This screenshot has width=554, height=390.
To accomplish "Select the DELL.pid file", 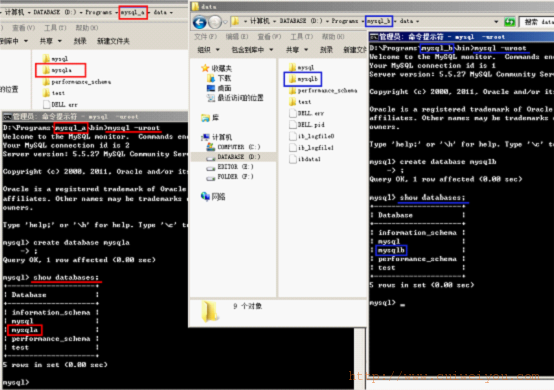I will click(x=307, y=125).
